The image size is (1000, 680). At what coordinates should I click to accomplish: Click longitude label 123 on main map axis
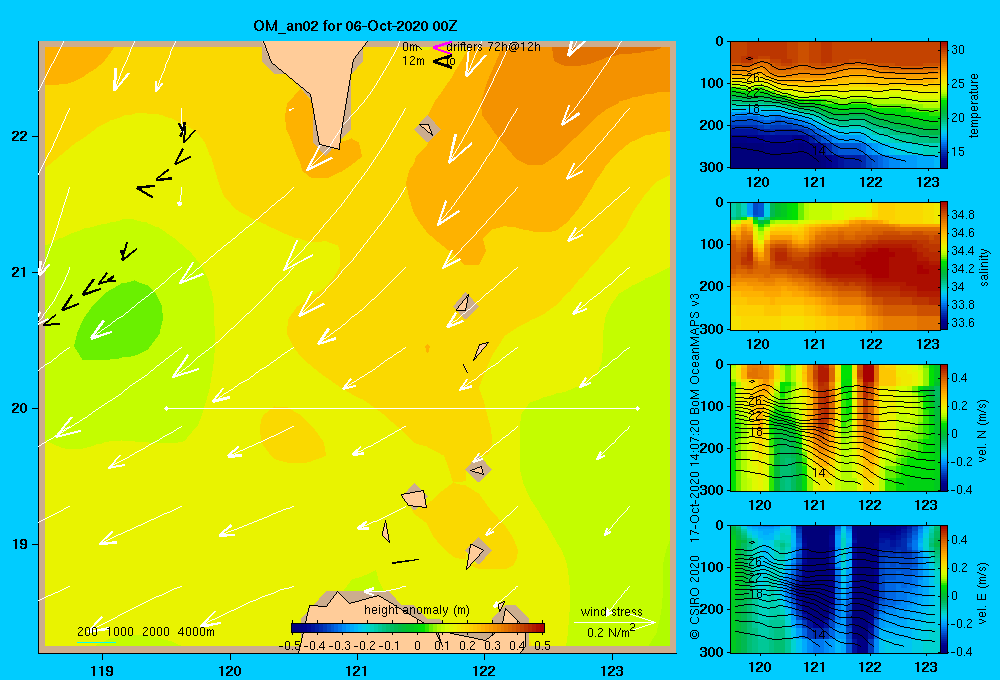[612, 670]
